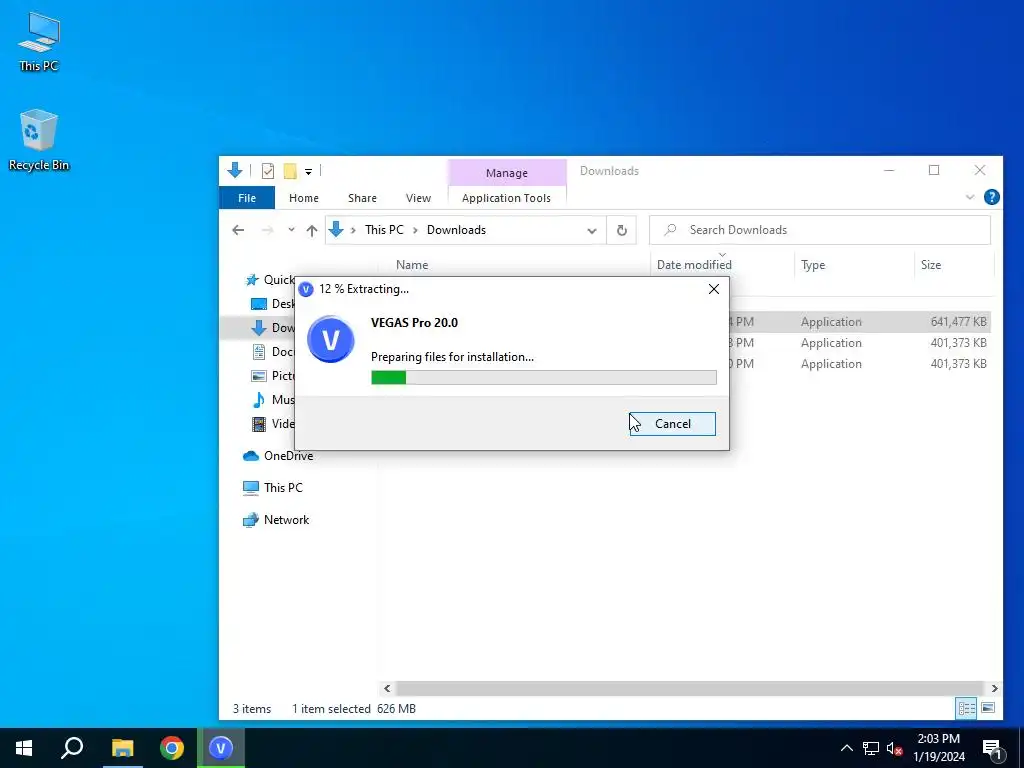Cancel the VEGAS Pro extraction
This screenshot has height=768, width=1024.
pyautogui.click(x=672, y=424)
